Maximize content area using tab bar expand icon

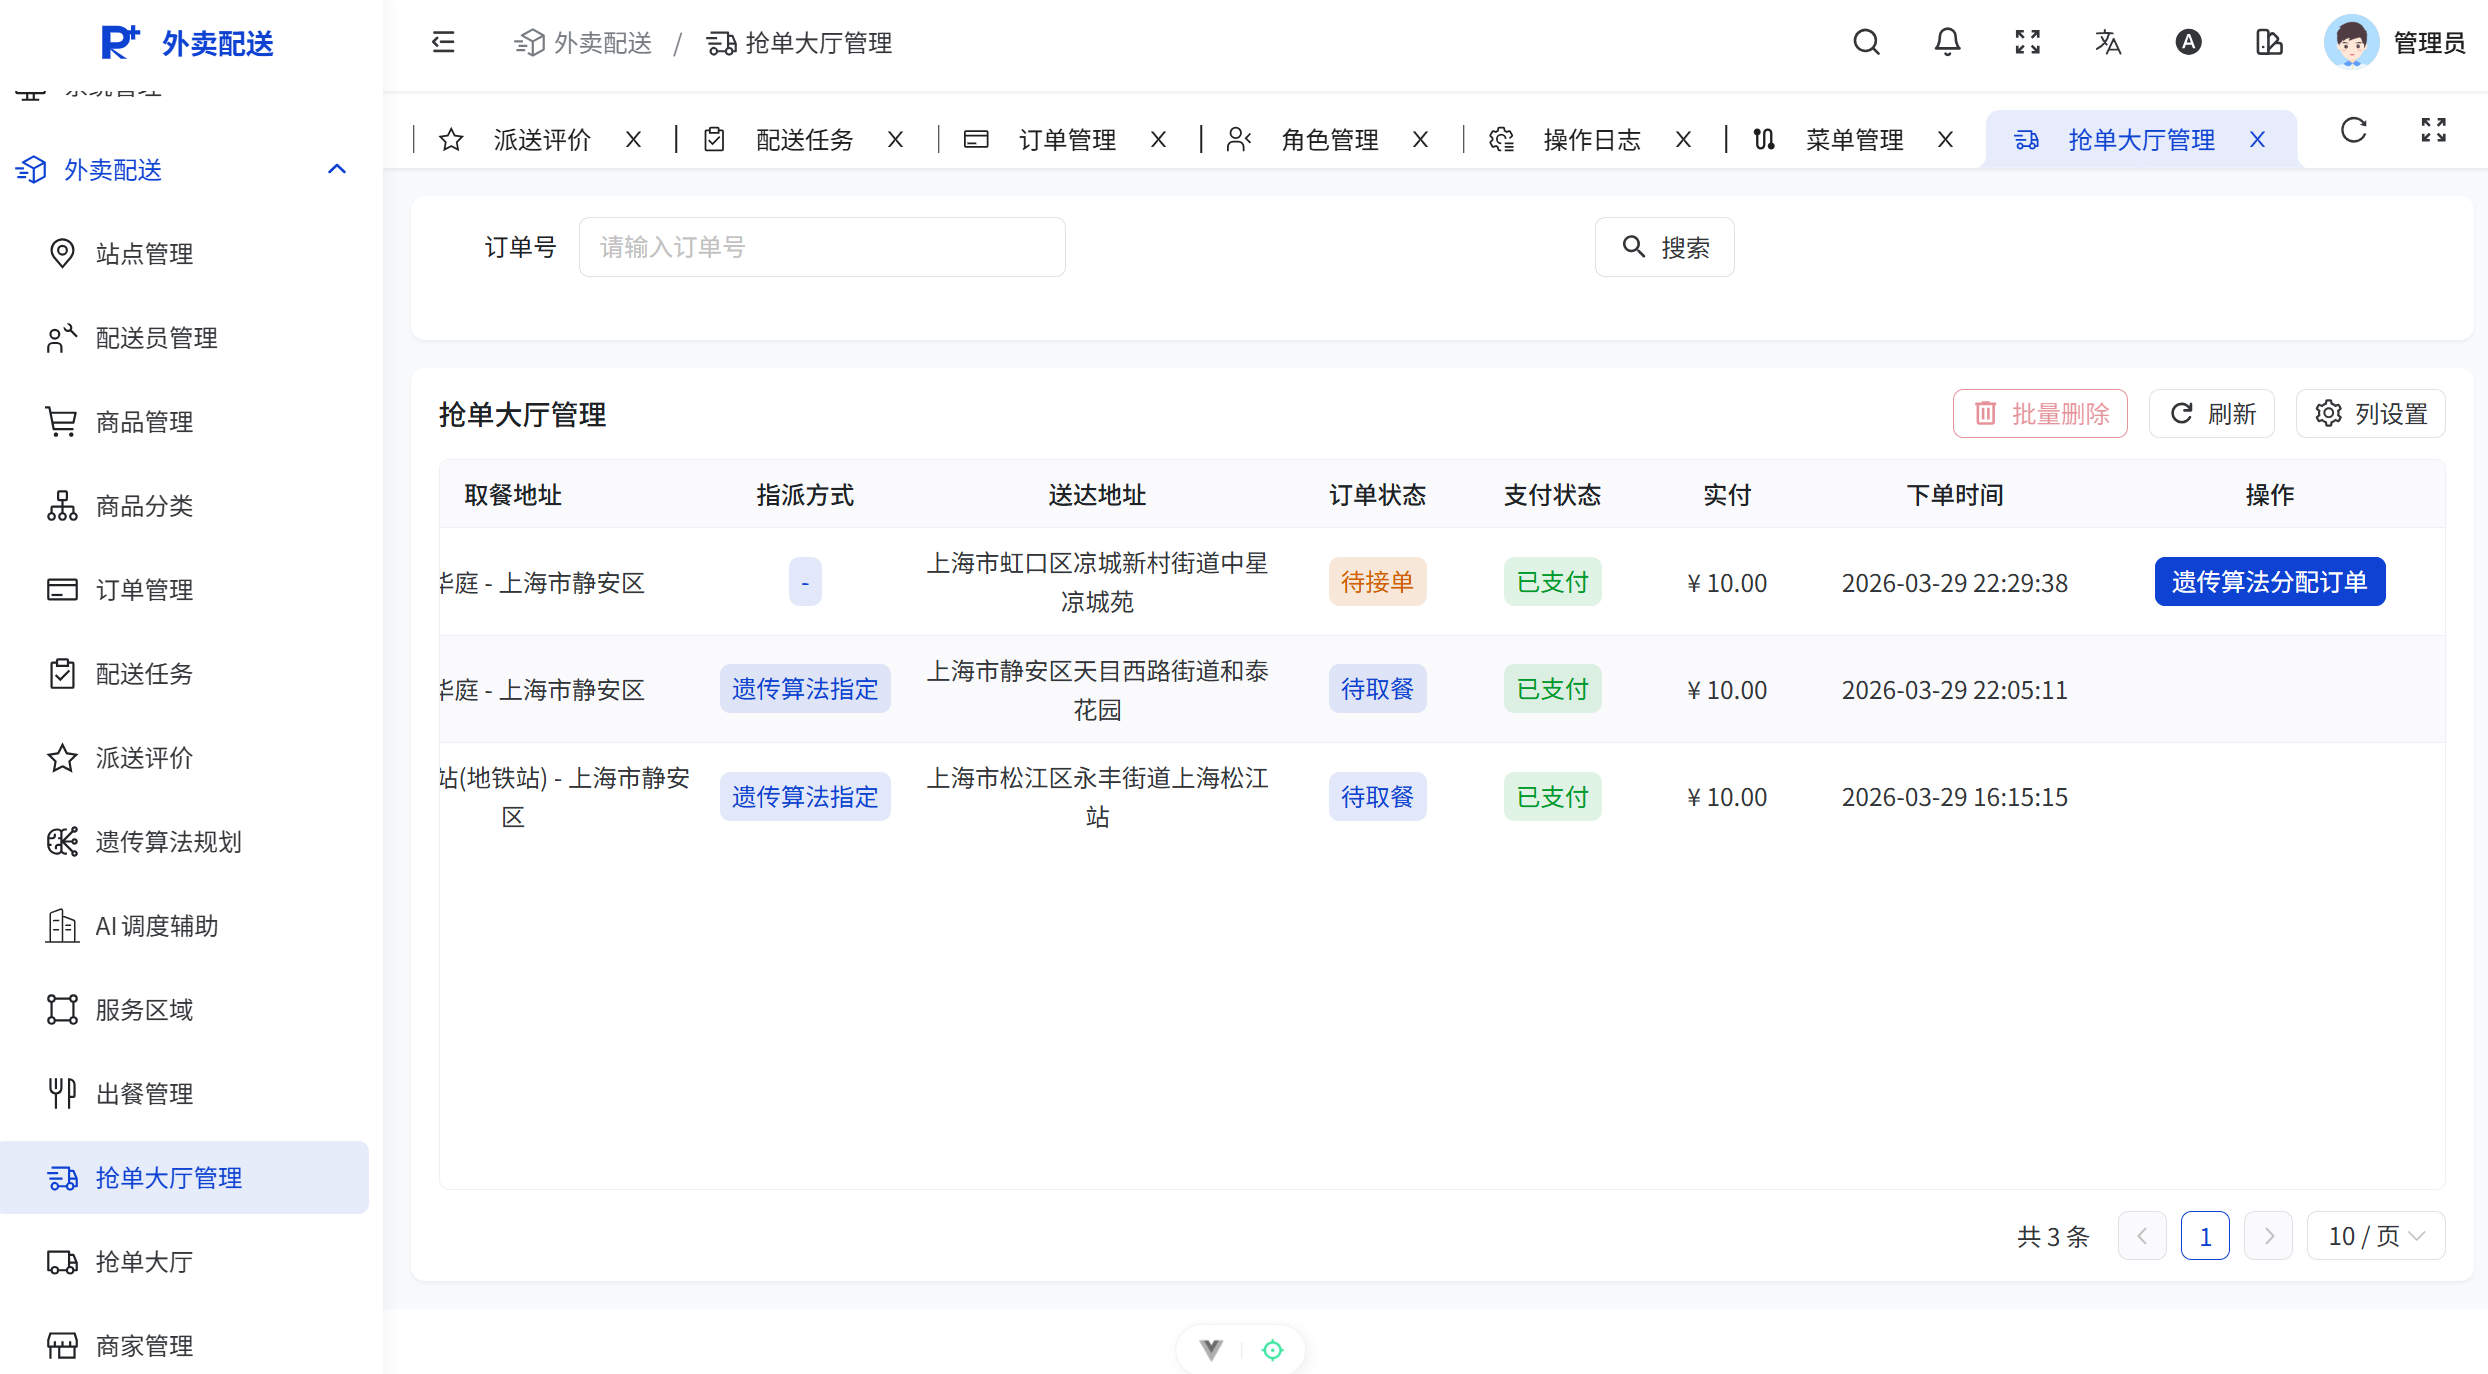point(2433,130)
